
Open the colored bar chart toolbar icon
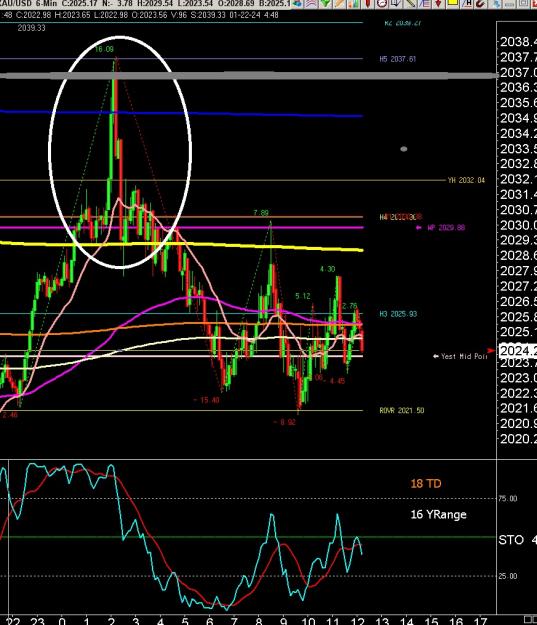point(354,4)
